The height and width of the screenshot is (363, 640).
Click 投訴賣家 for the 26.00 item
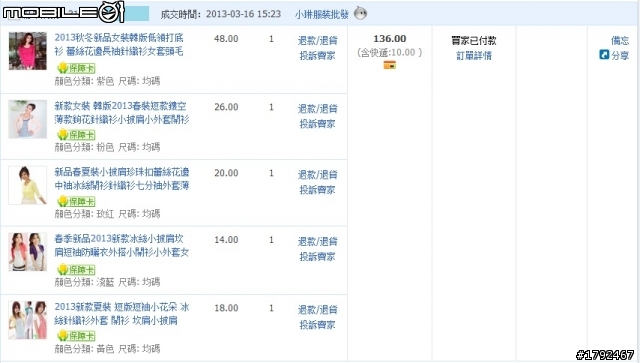point(318,124)
